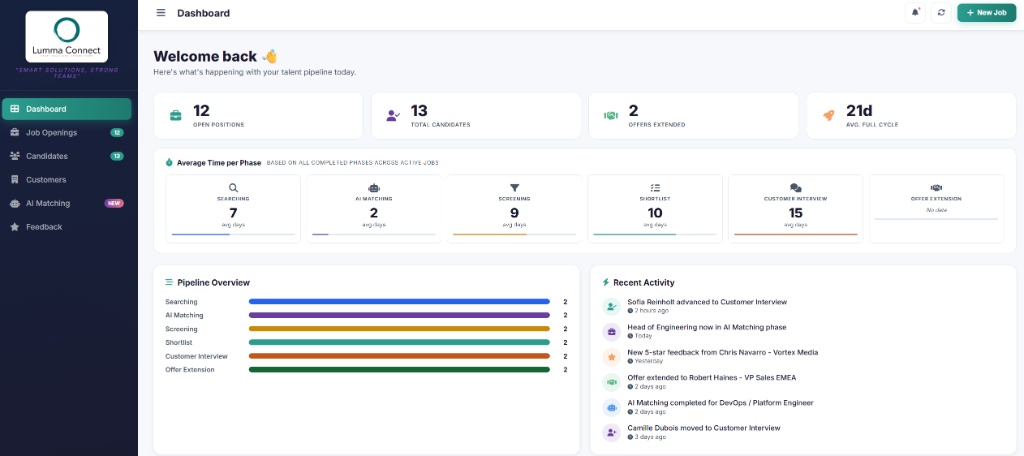Click the Offers Extended handshake icon
The height and width of the screenshot is (456, 1024).
[x=611, y=116]
